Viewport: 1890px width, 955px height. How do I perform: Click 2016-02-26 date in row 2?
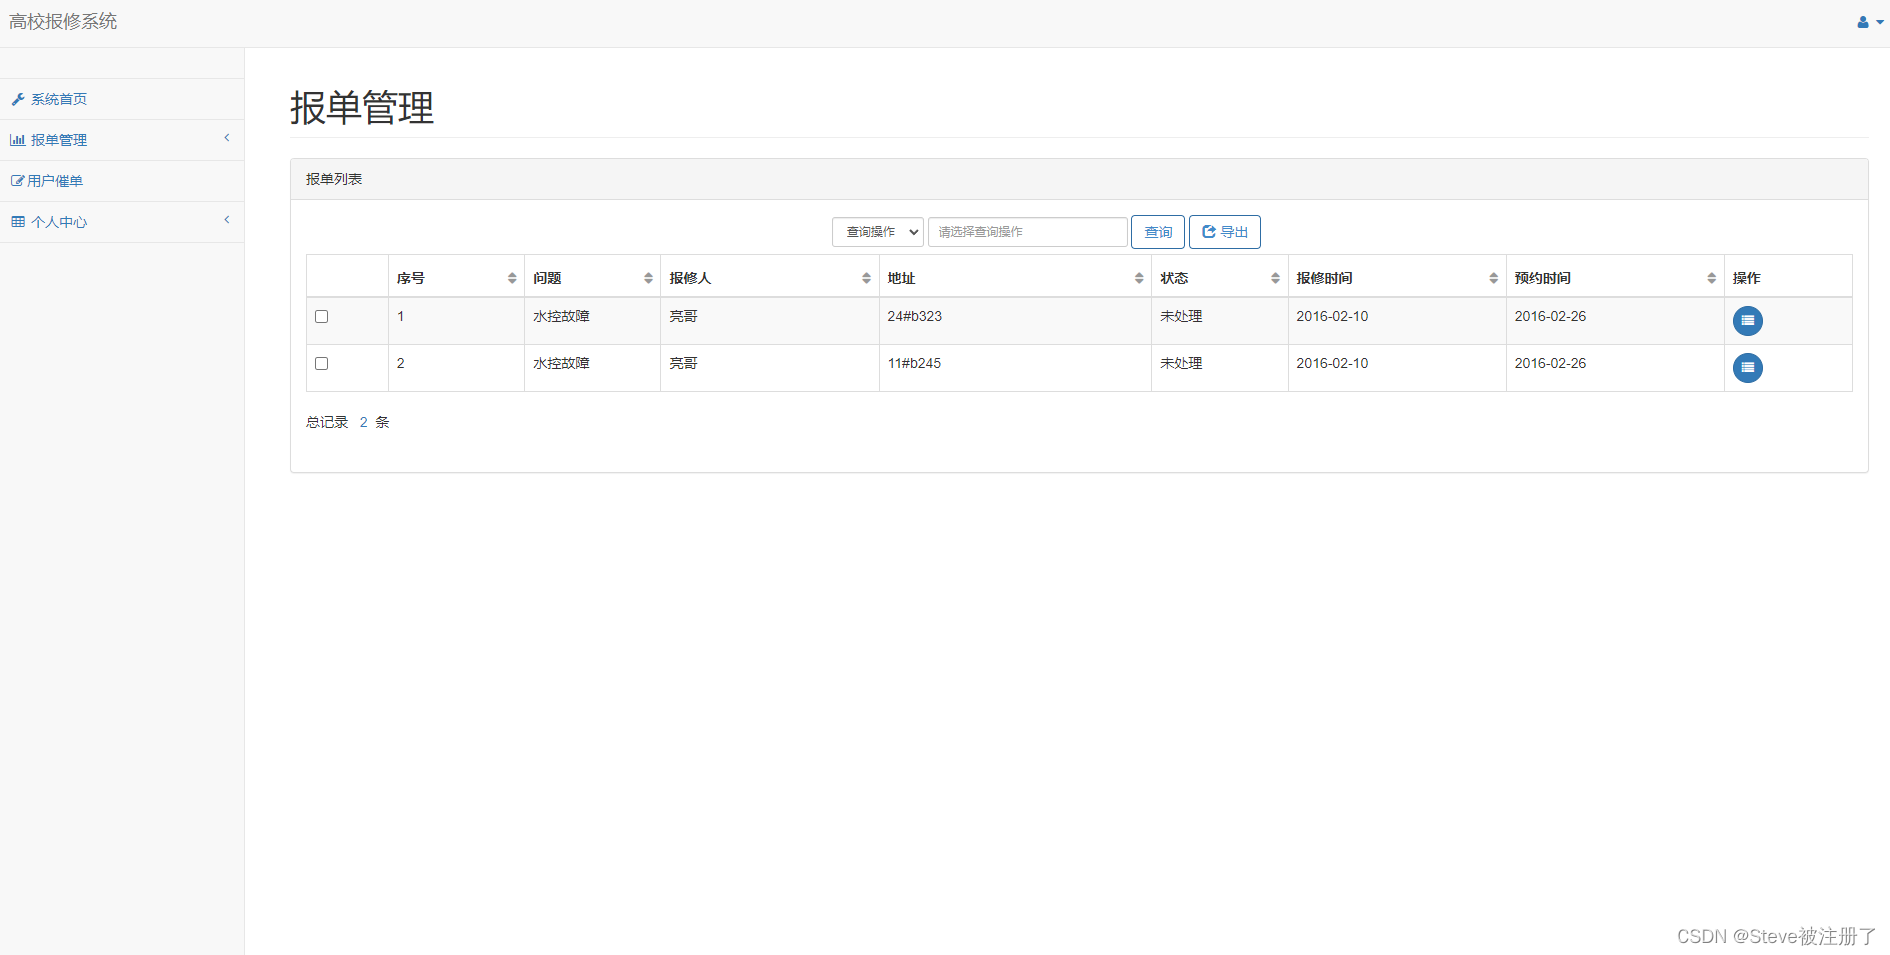click(1550, 363)
